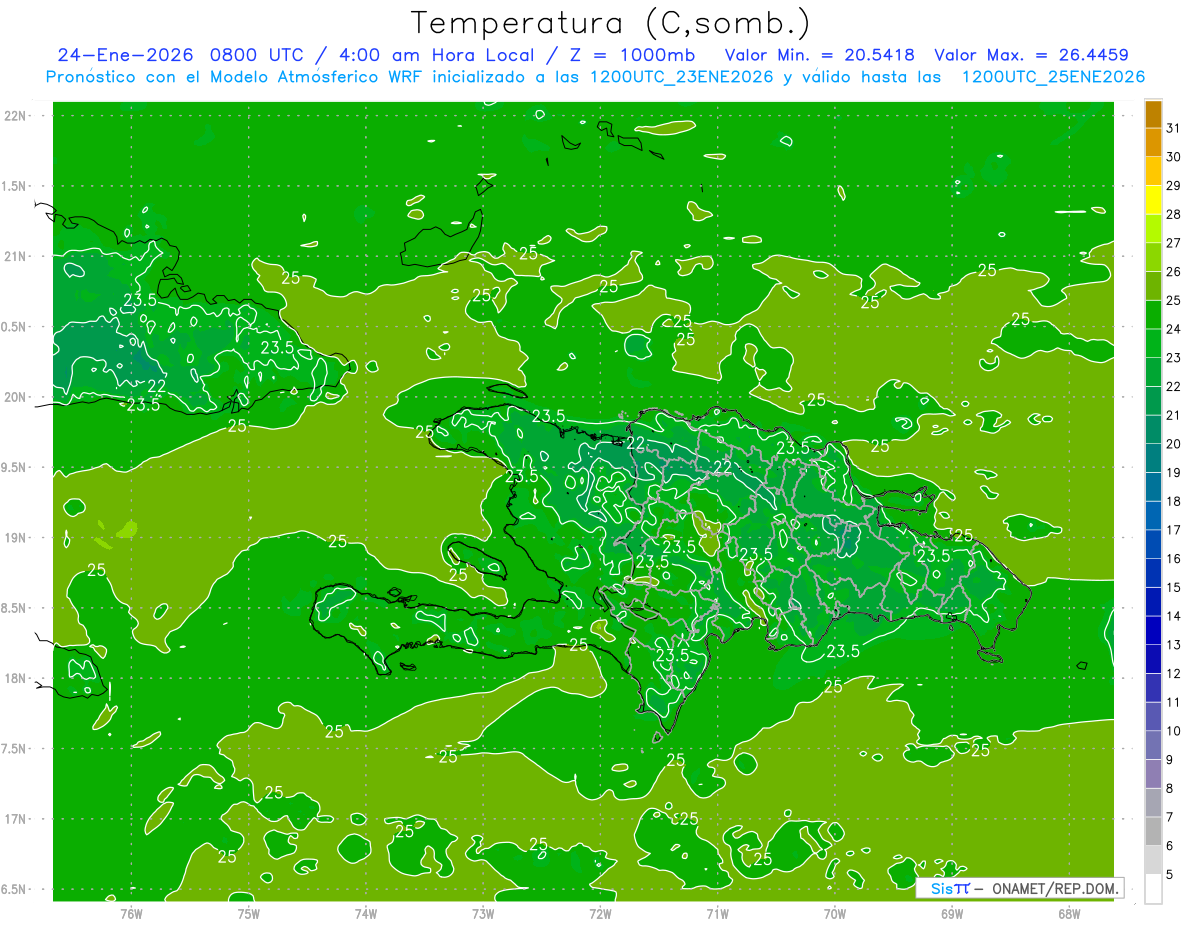
Task: Click the '20N' latitude axis label
Action: click(x=16, y=397)
